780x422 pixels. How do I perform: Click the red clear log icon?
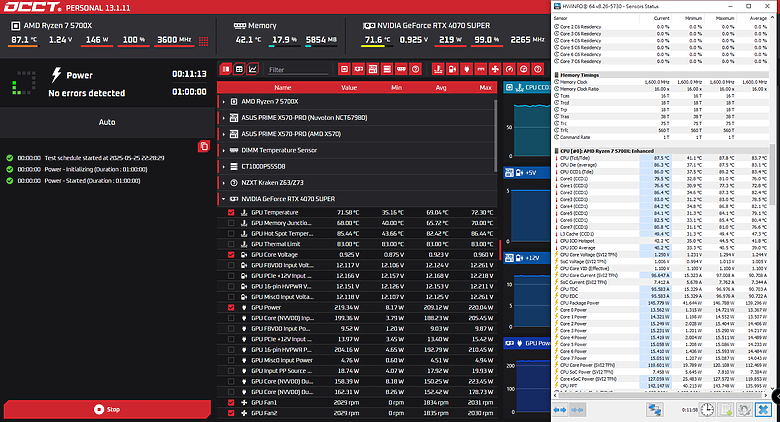(x=204, y=146)
